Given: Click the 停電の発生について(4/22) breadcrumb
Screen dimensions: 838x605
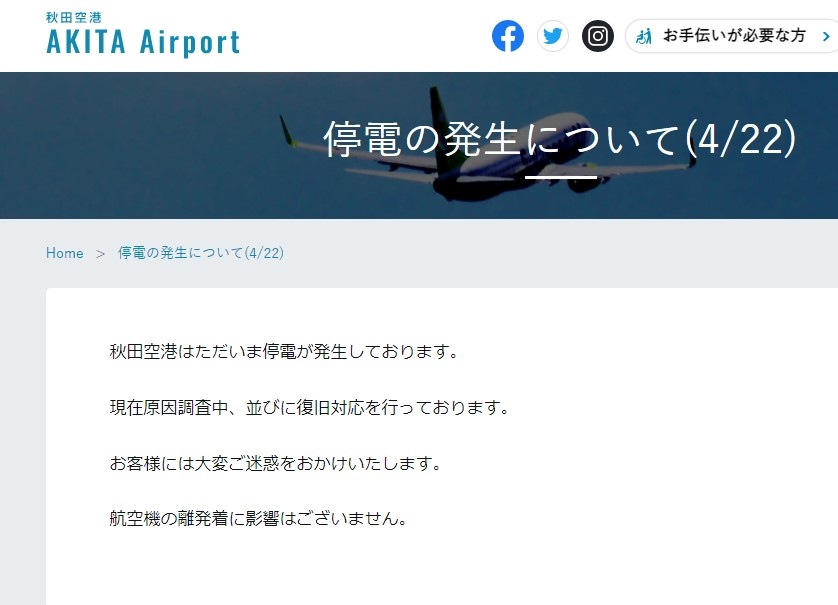Looking at the screenshot, I should [201, 253].
